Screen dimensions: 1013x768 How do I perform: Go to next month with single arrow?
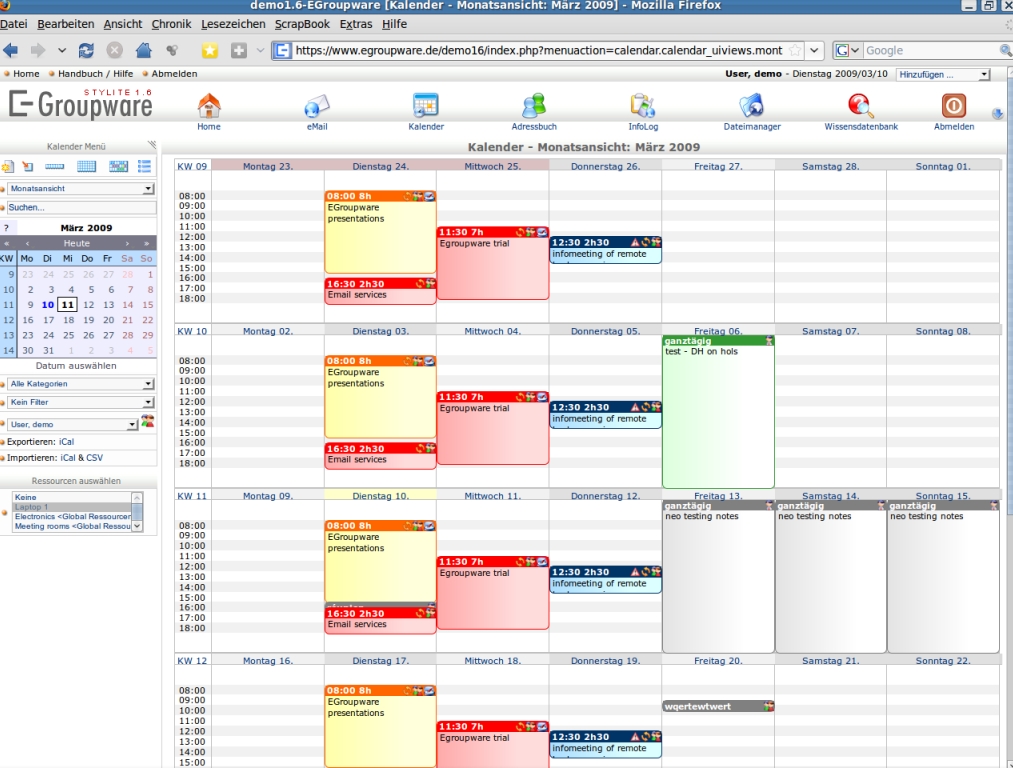point(127,244)
